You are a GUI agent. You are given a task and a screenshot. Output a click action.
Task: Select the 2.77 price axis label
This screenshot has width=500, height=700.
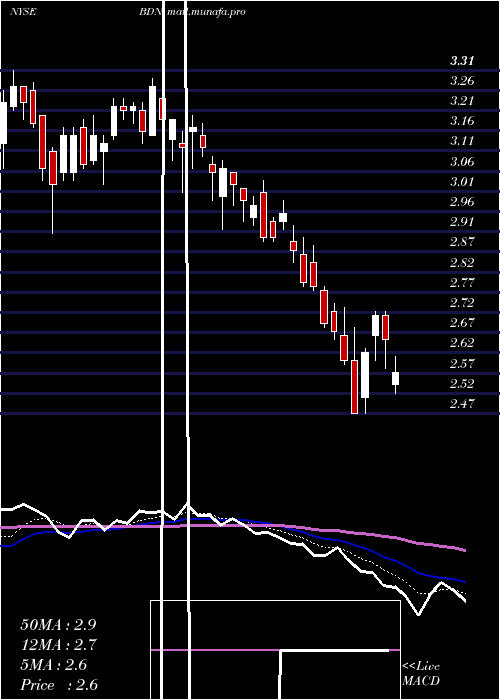[462, 283]
